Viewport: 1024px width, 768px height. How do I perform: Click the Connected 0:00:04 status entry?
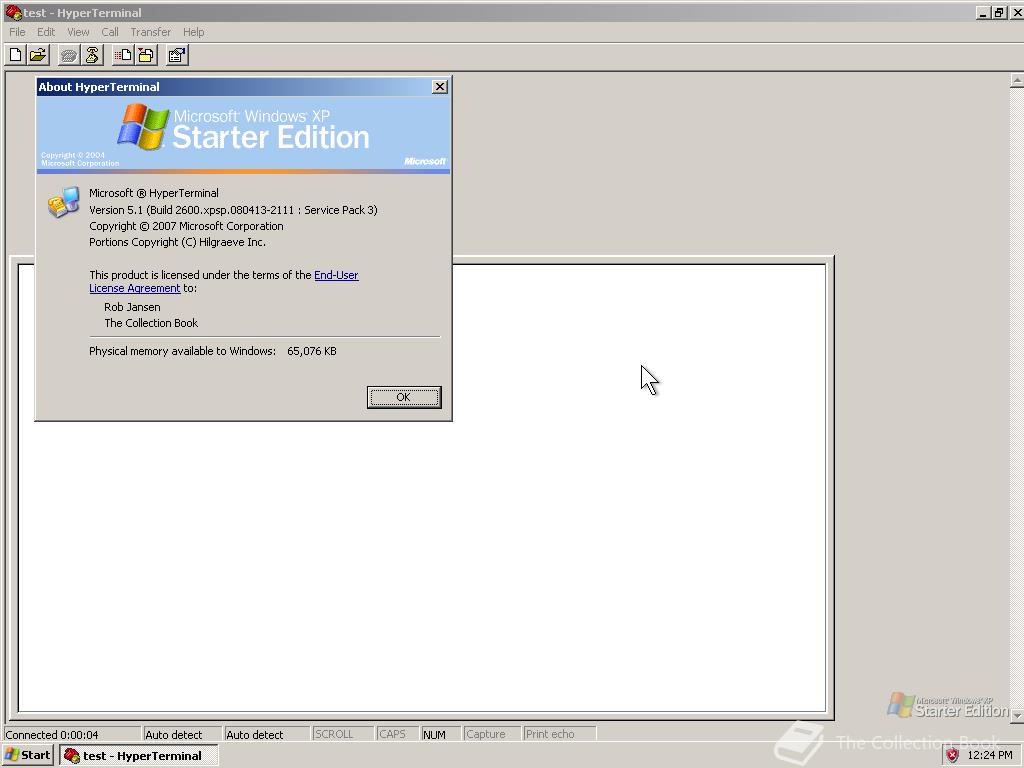click(72, 735)
